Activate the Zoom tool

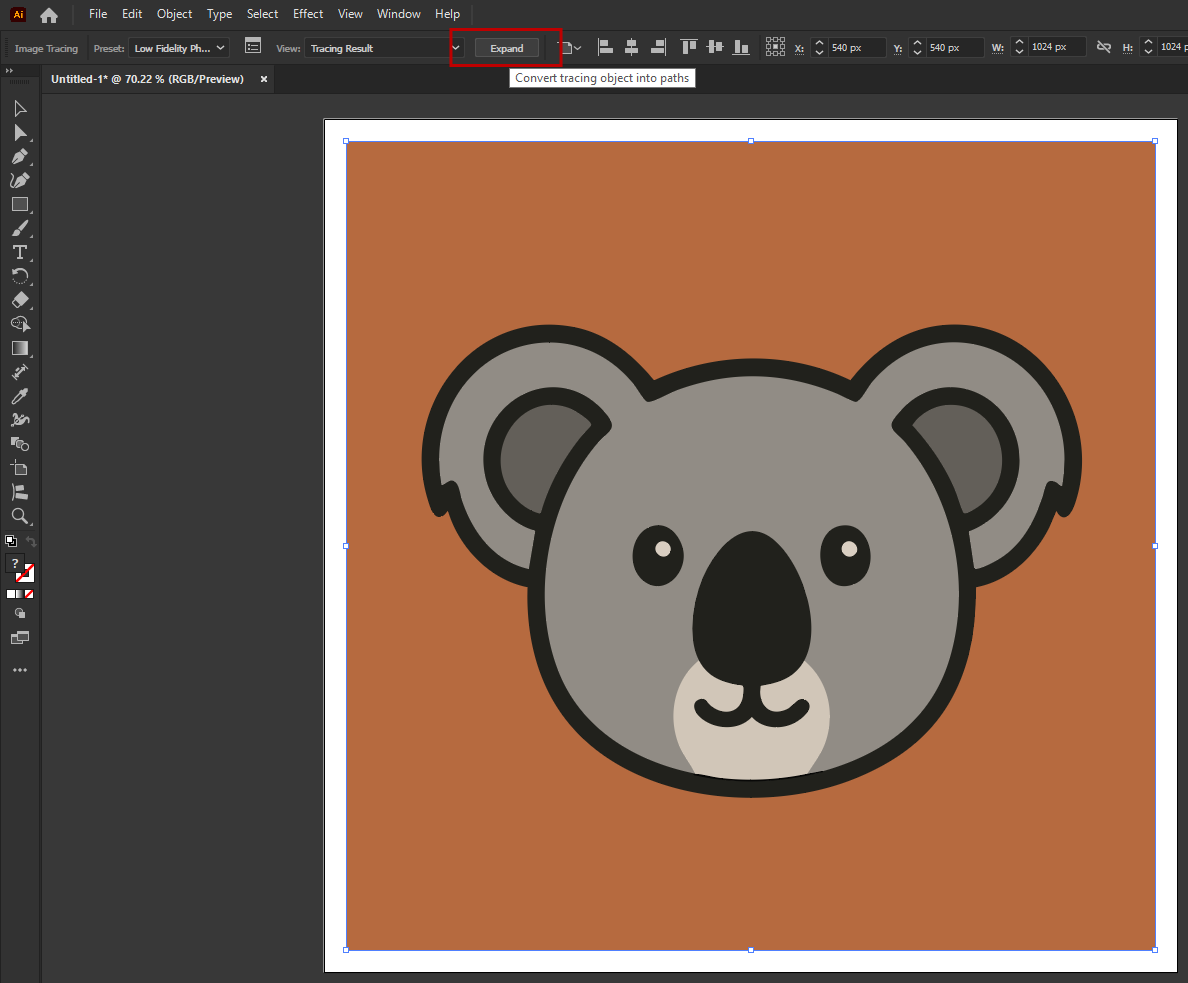[x=19, y=516]
